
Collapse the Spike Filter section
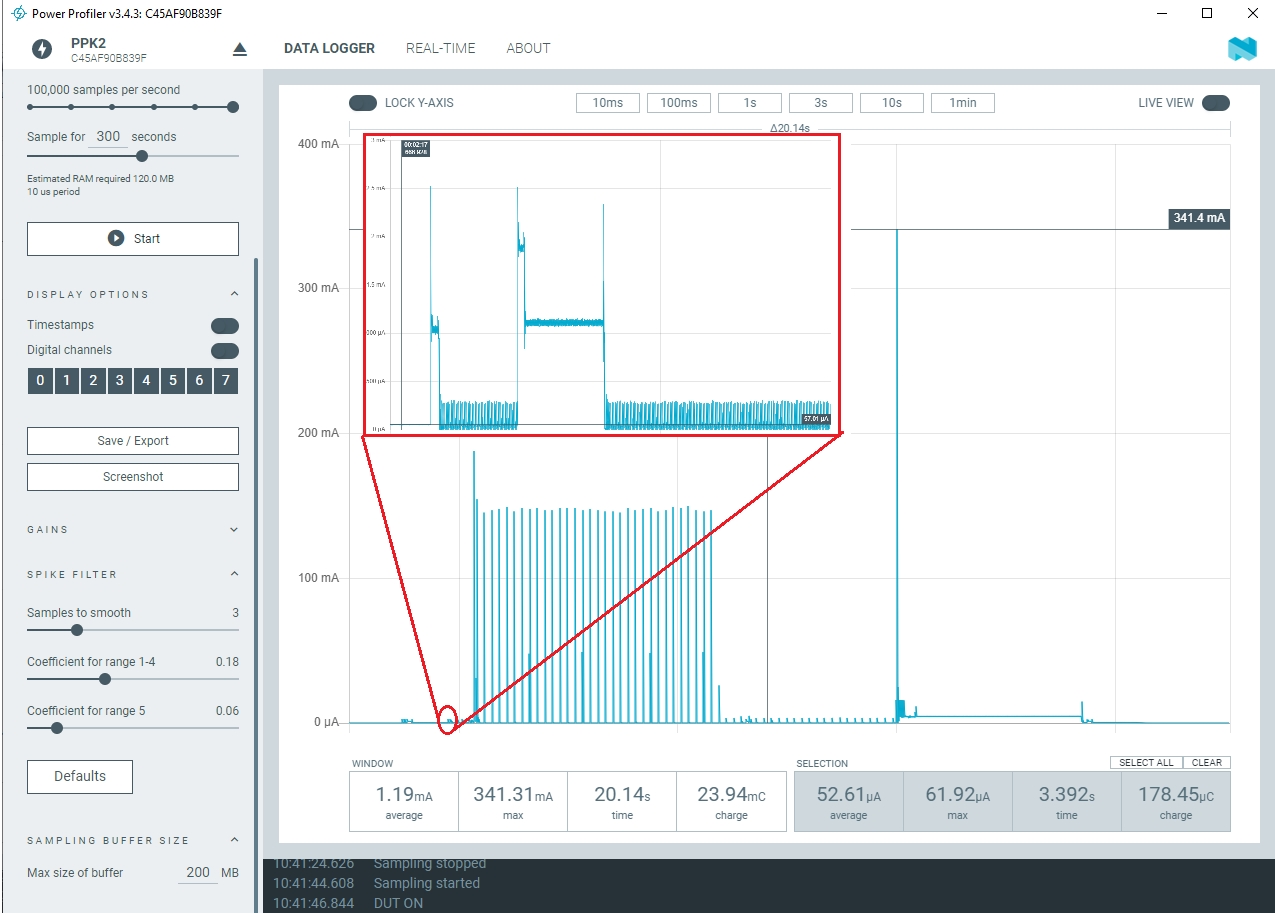click(x=234, y=574)
